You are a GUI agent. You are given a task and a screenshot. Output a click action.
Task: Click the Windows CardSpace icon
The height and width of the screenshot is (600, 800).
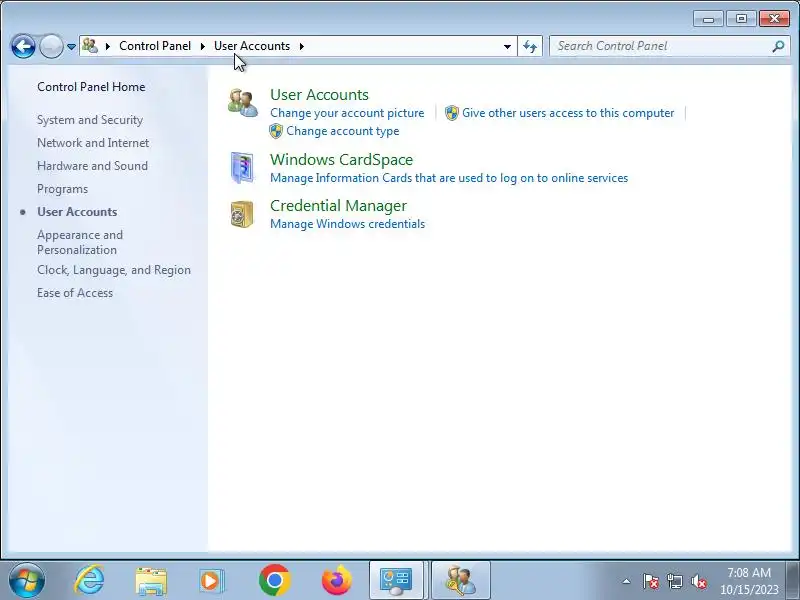pyautogui.click(x=242, y=167)
